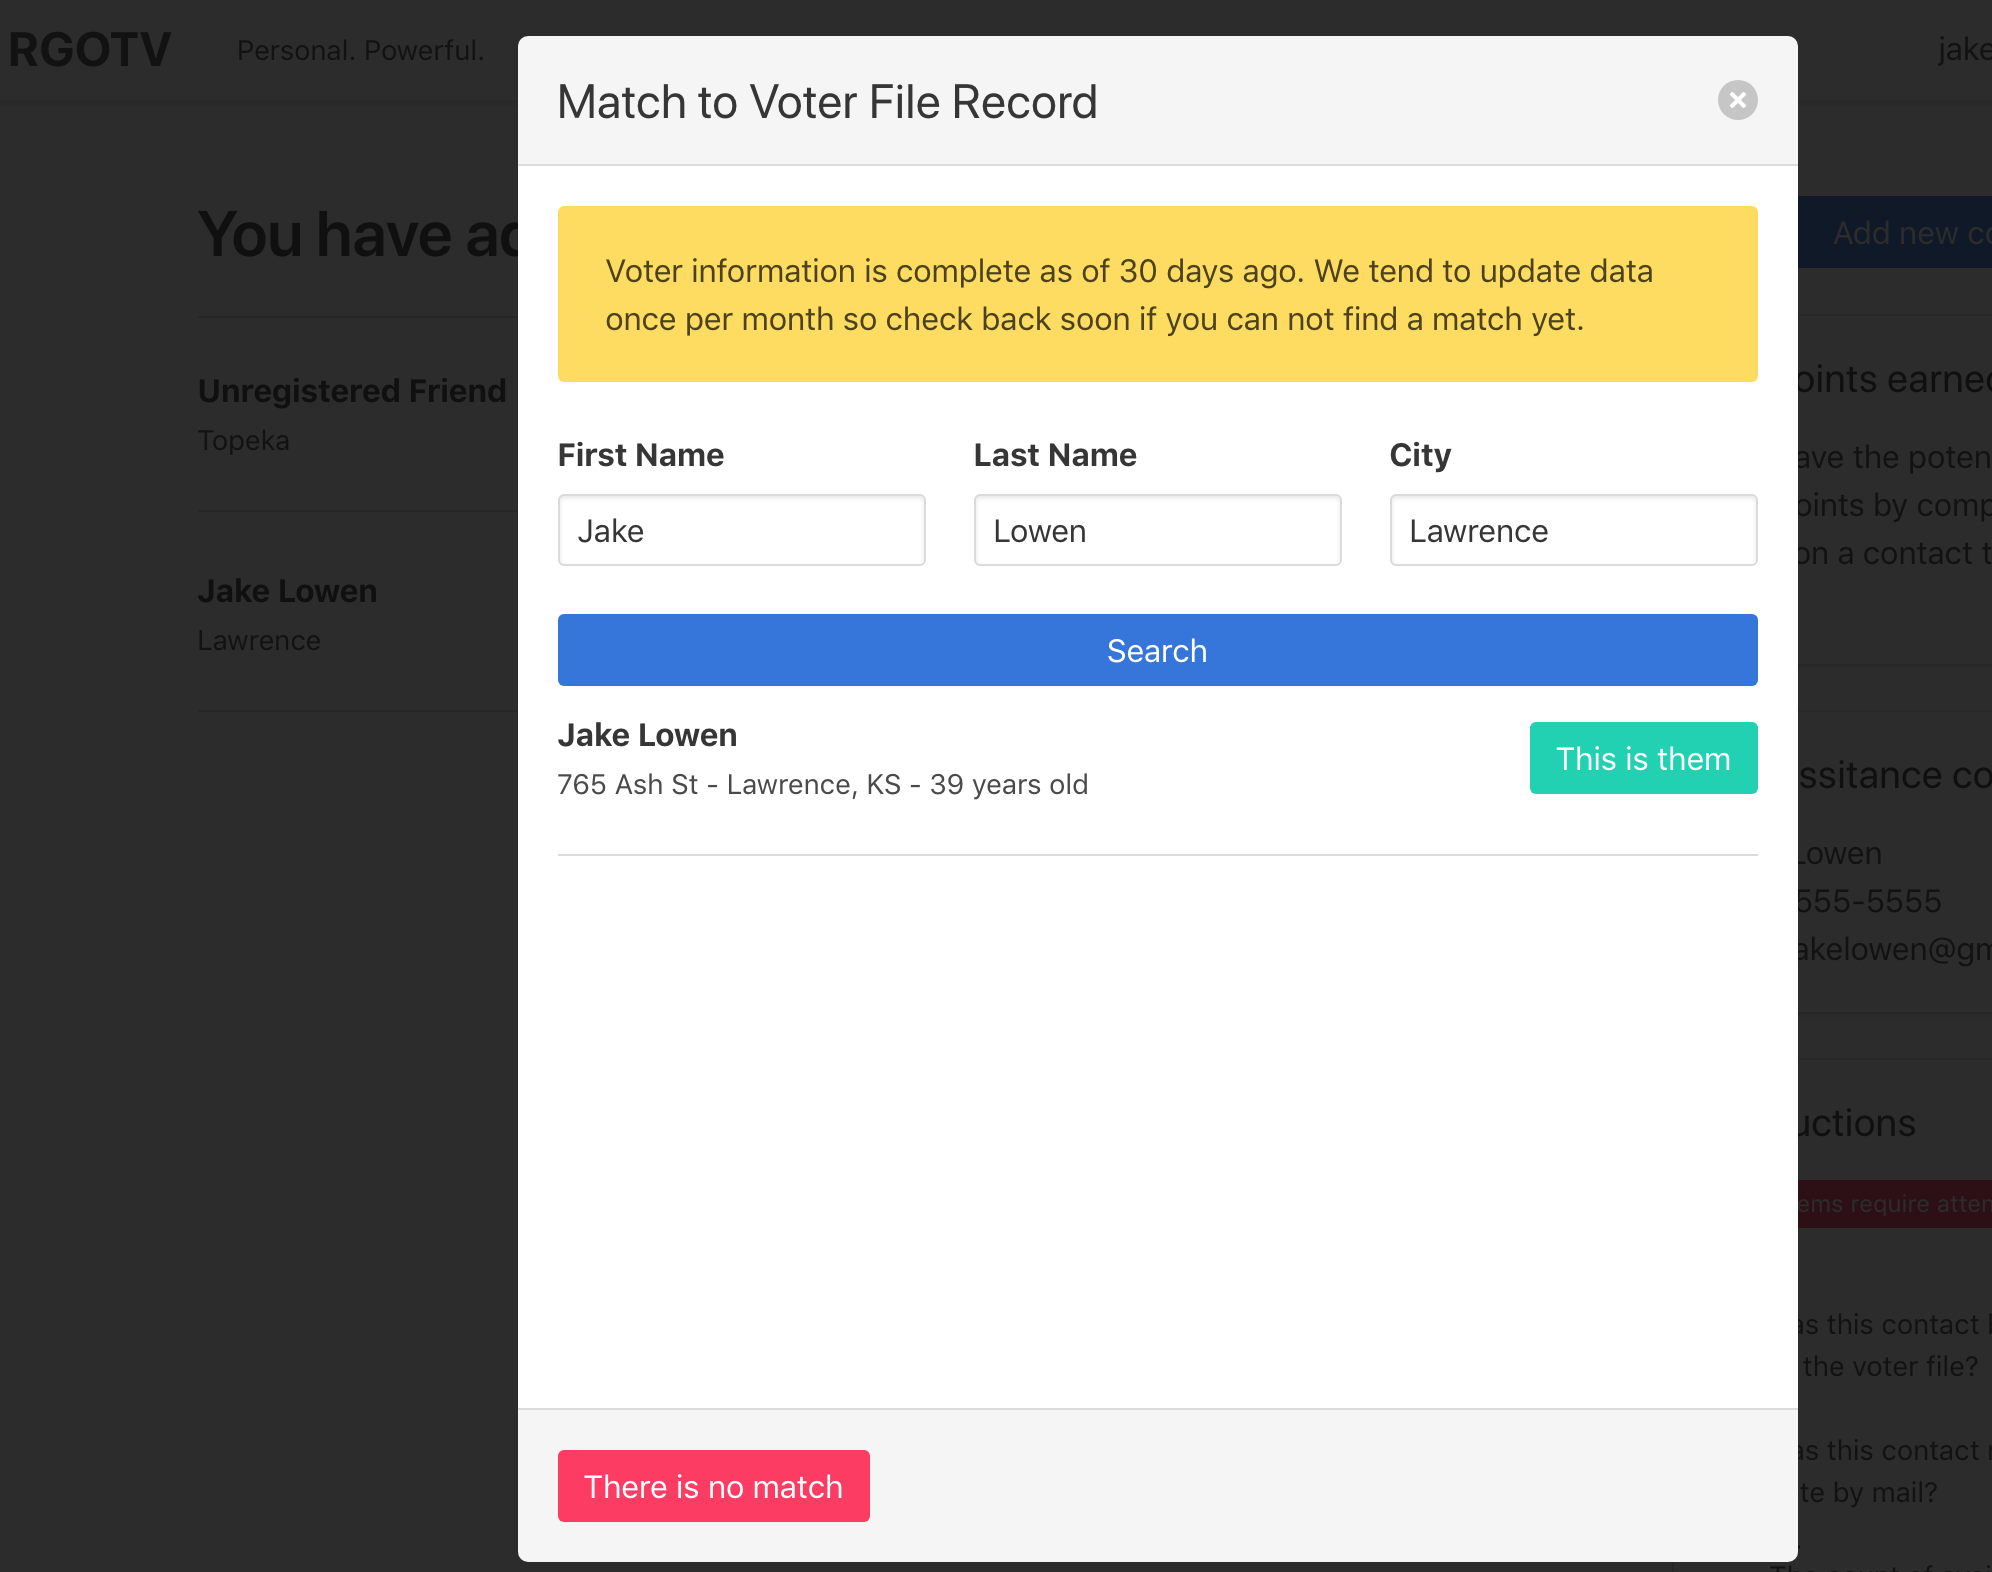Screen dimensions: 1992x1572
Task: Close the Match to Voter File Record dialog
Action: coord(1737,100)
